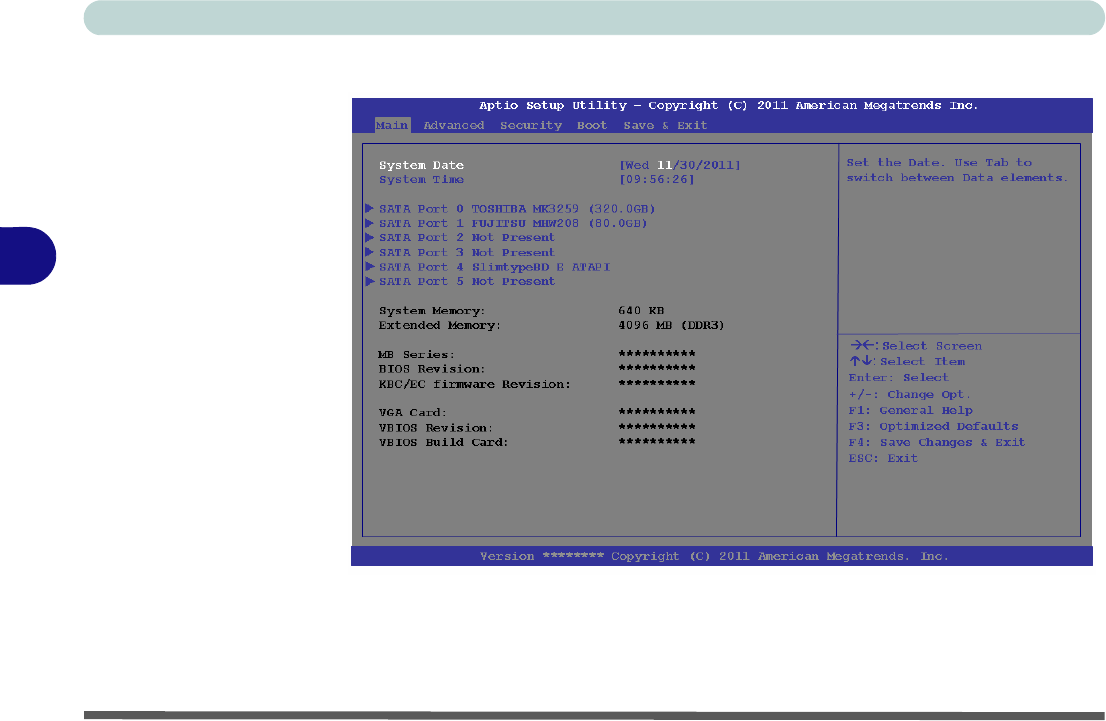Select the System Time value field
The height and width of the screenshot is (721, 1106).
(656, 180)
